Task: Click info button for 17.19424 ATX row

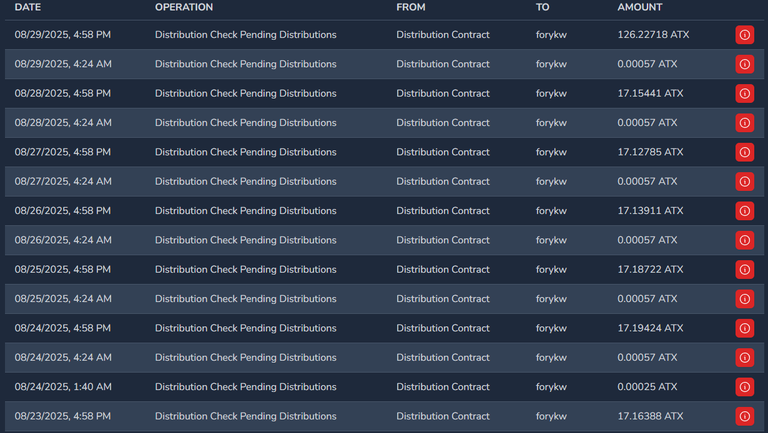Action: [744, 328]
